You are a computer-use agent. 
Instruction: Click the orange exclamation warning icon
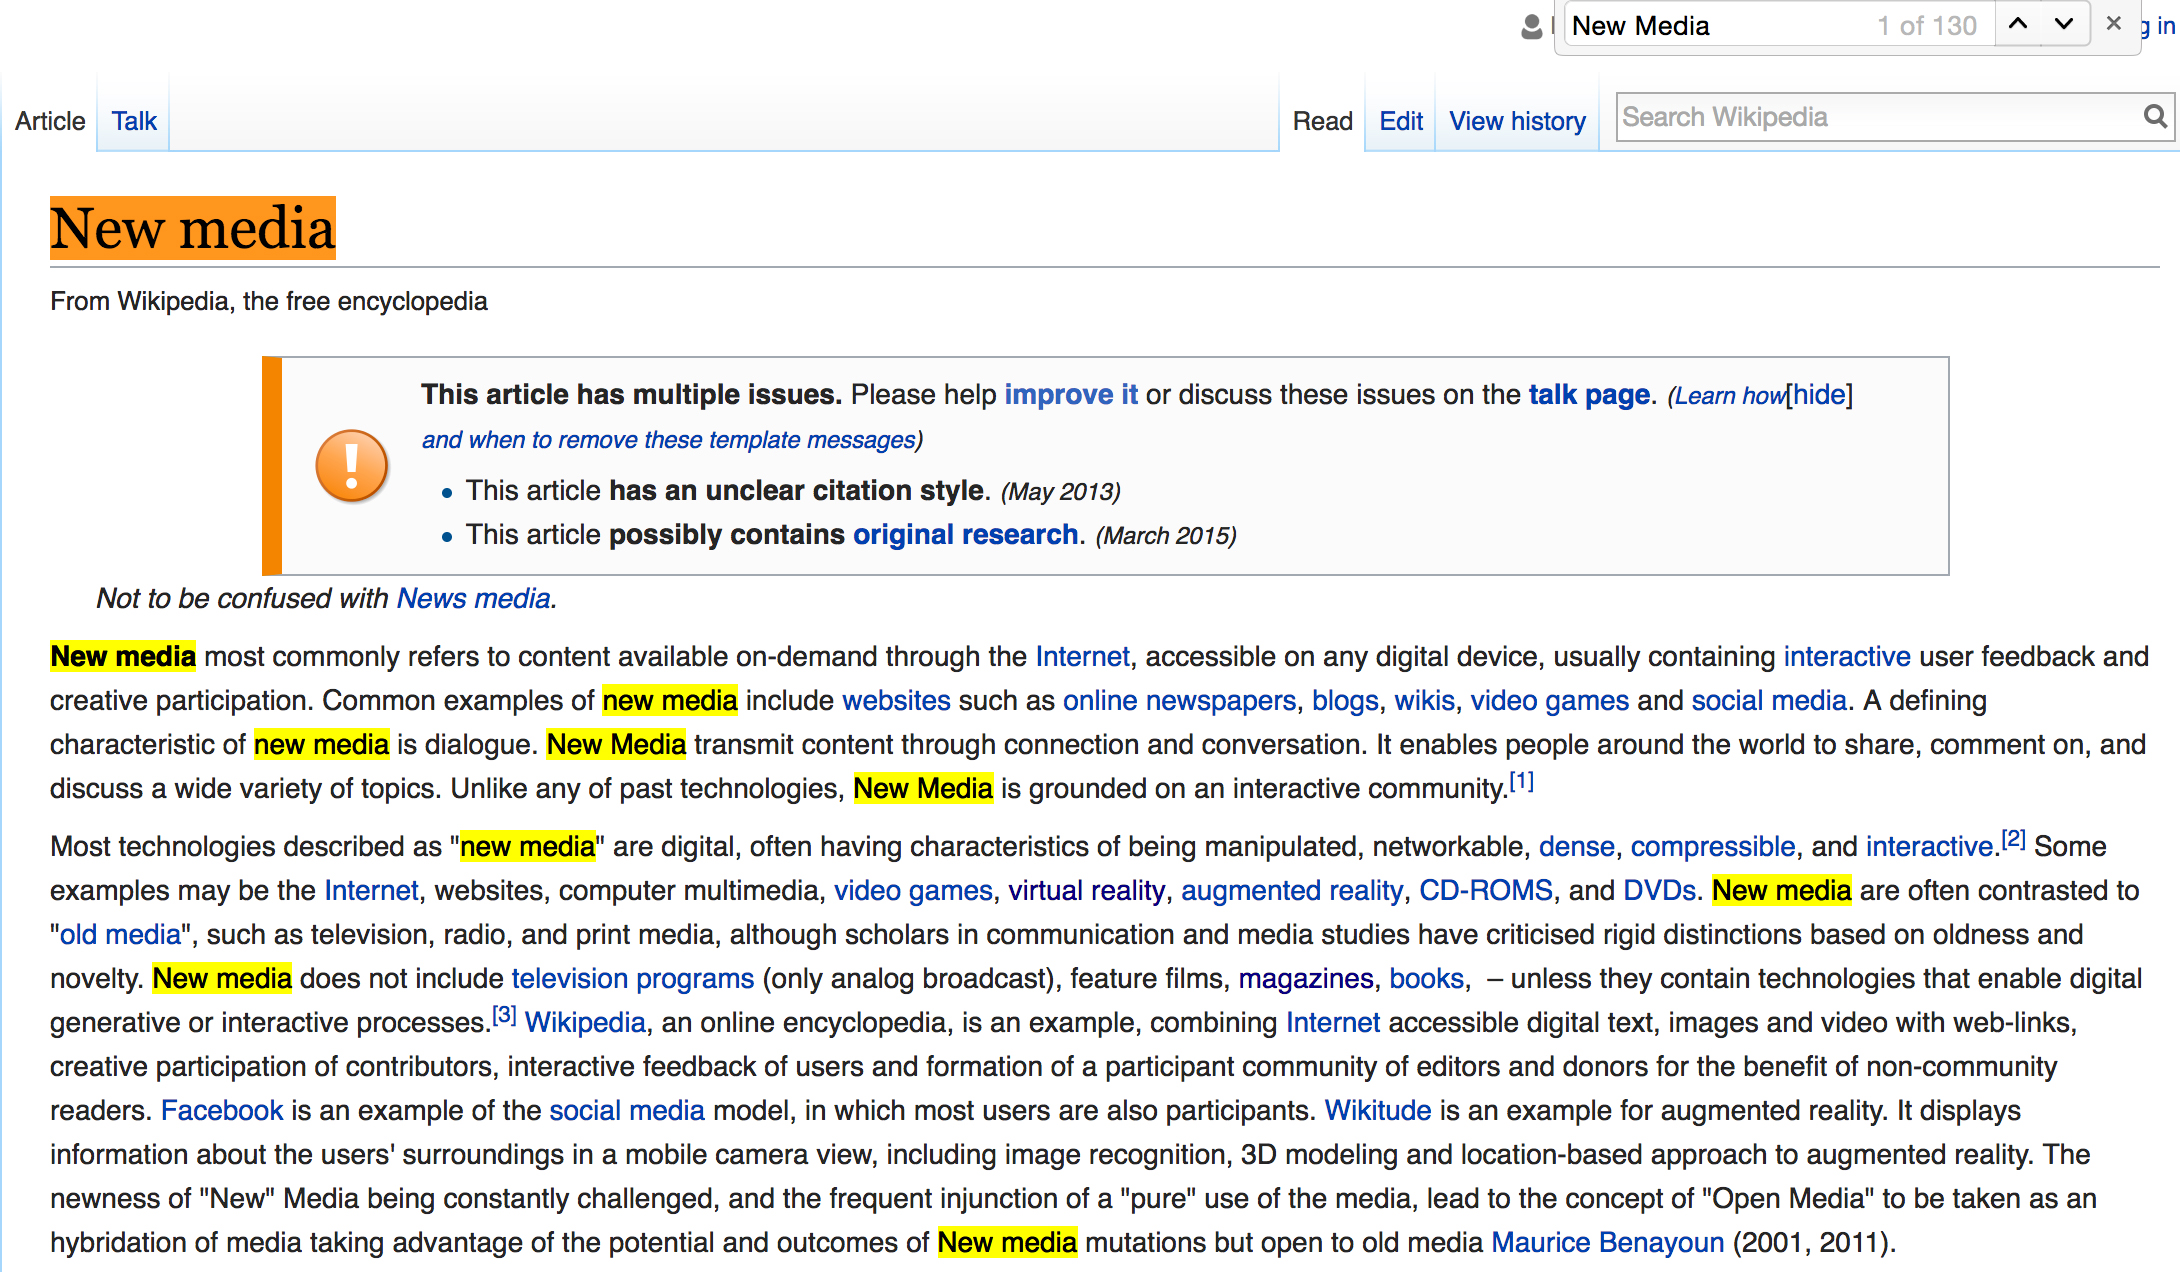tap(351, 466)
